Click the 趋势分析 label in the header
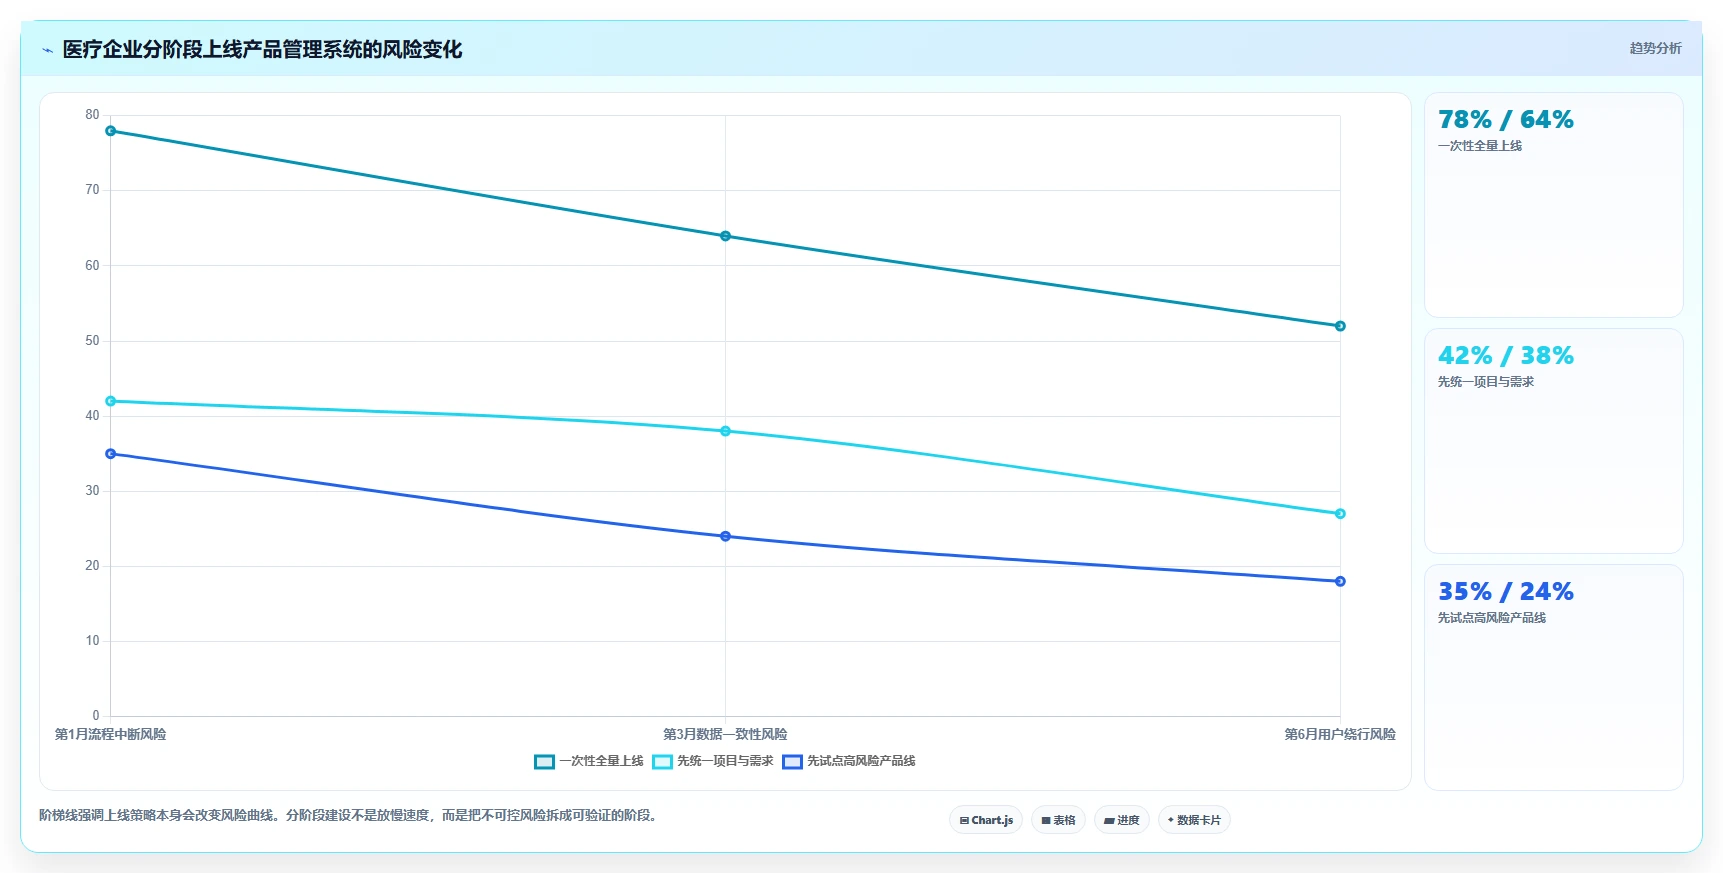This screenshot has width=1723, height=873. click(1655, 48)
